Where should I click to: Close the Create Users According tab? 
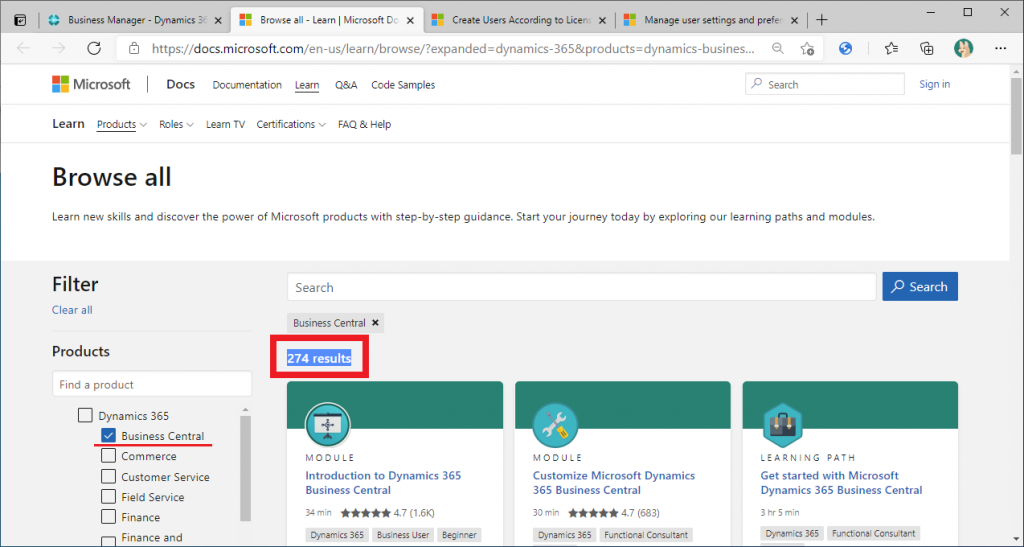[602, 21]
